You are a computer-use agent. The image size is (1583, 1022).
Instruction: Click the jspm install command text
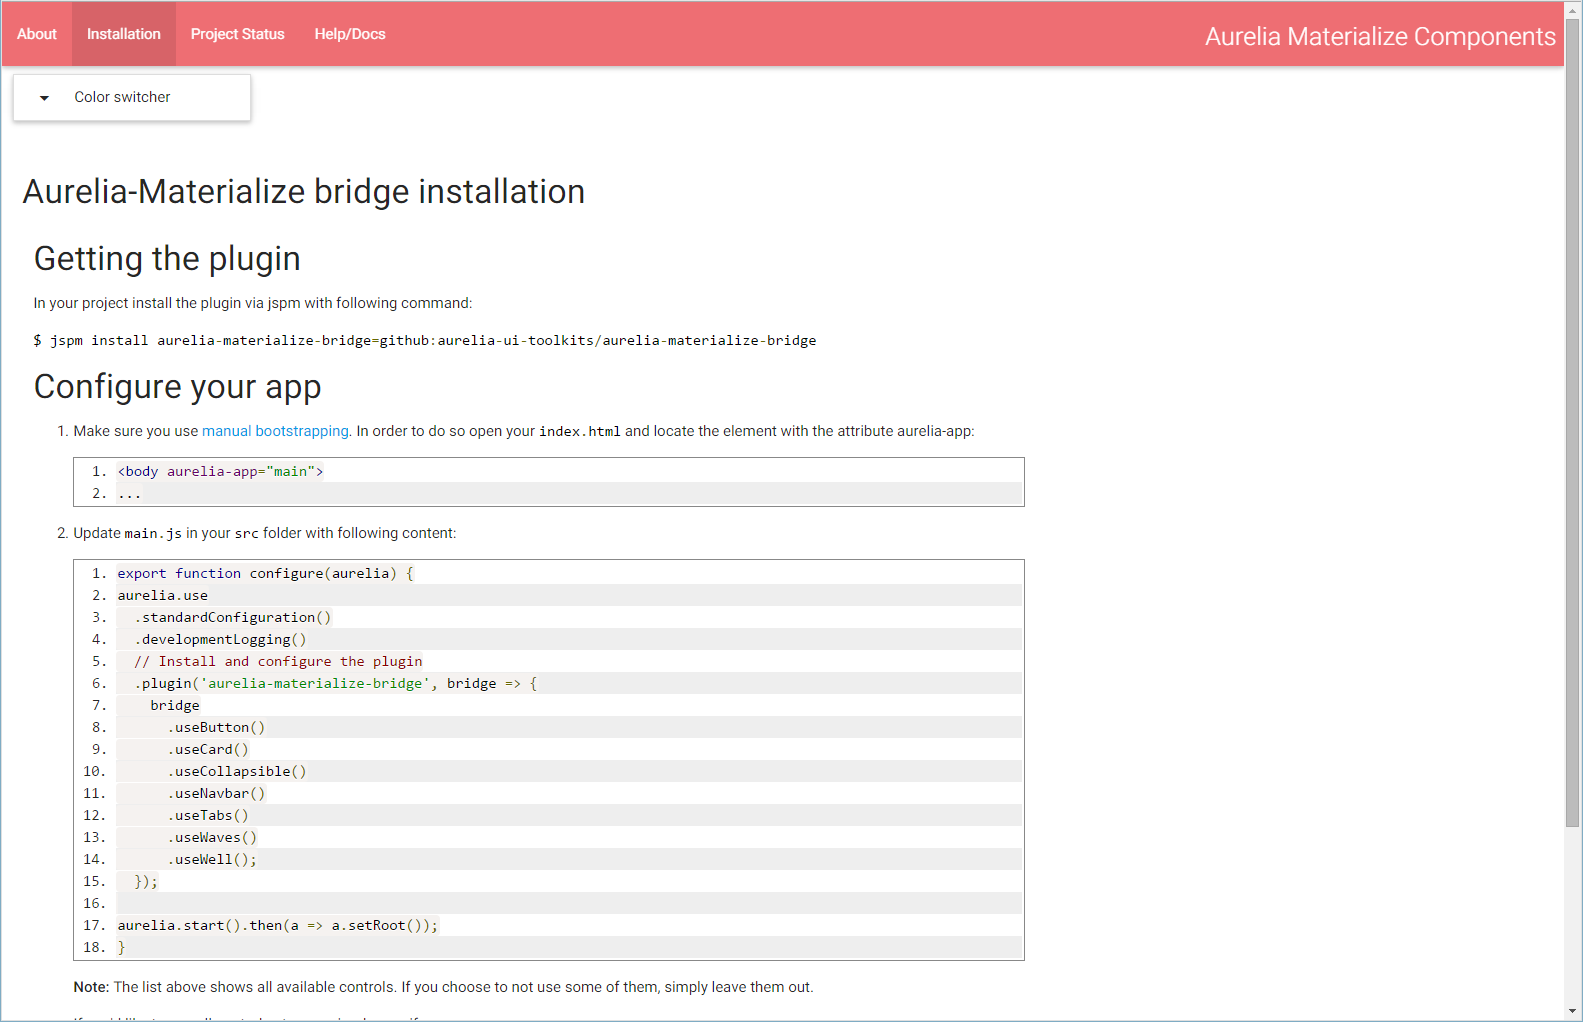point(425,341)
